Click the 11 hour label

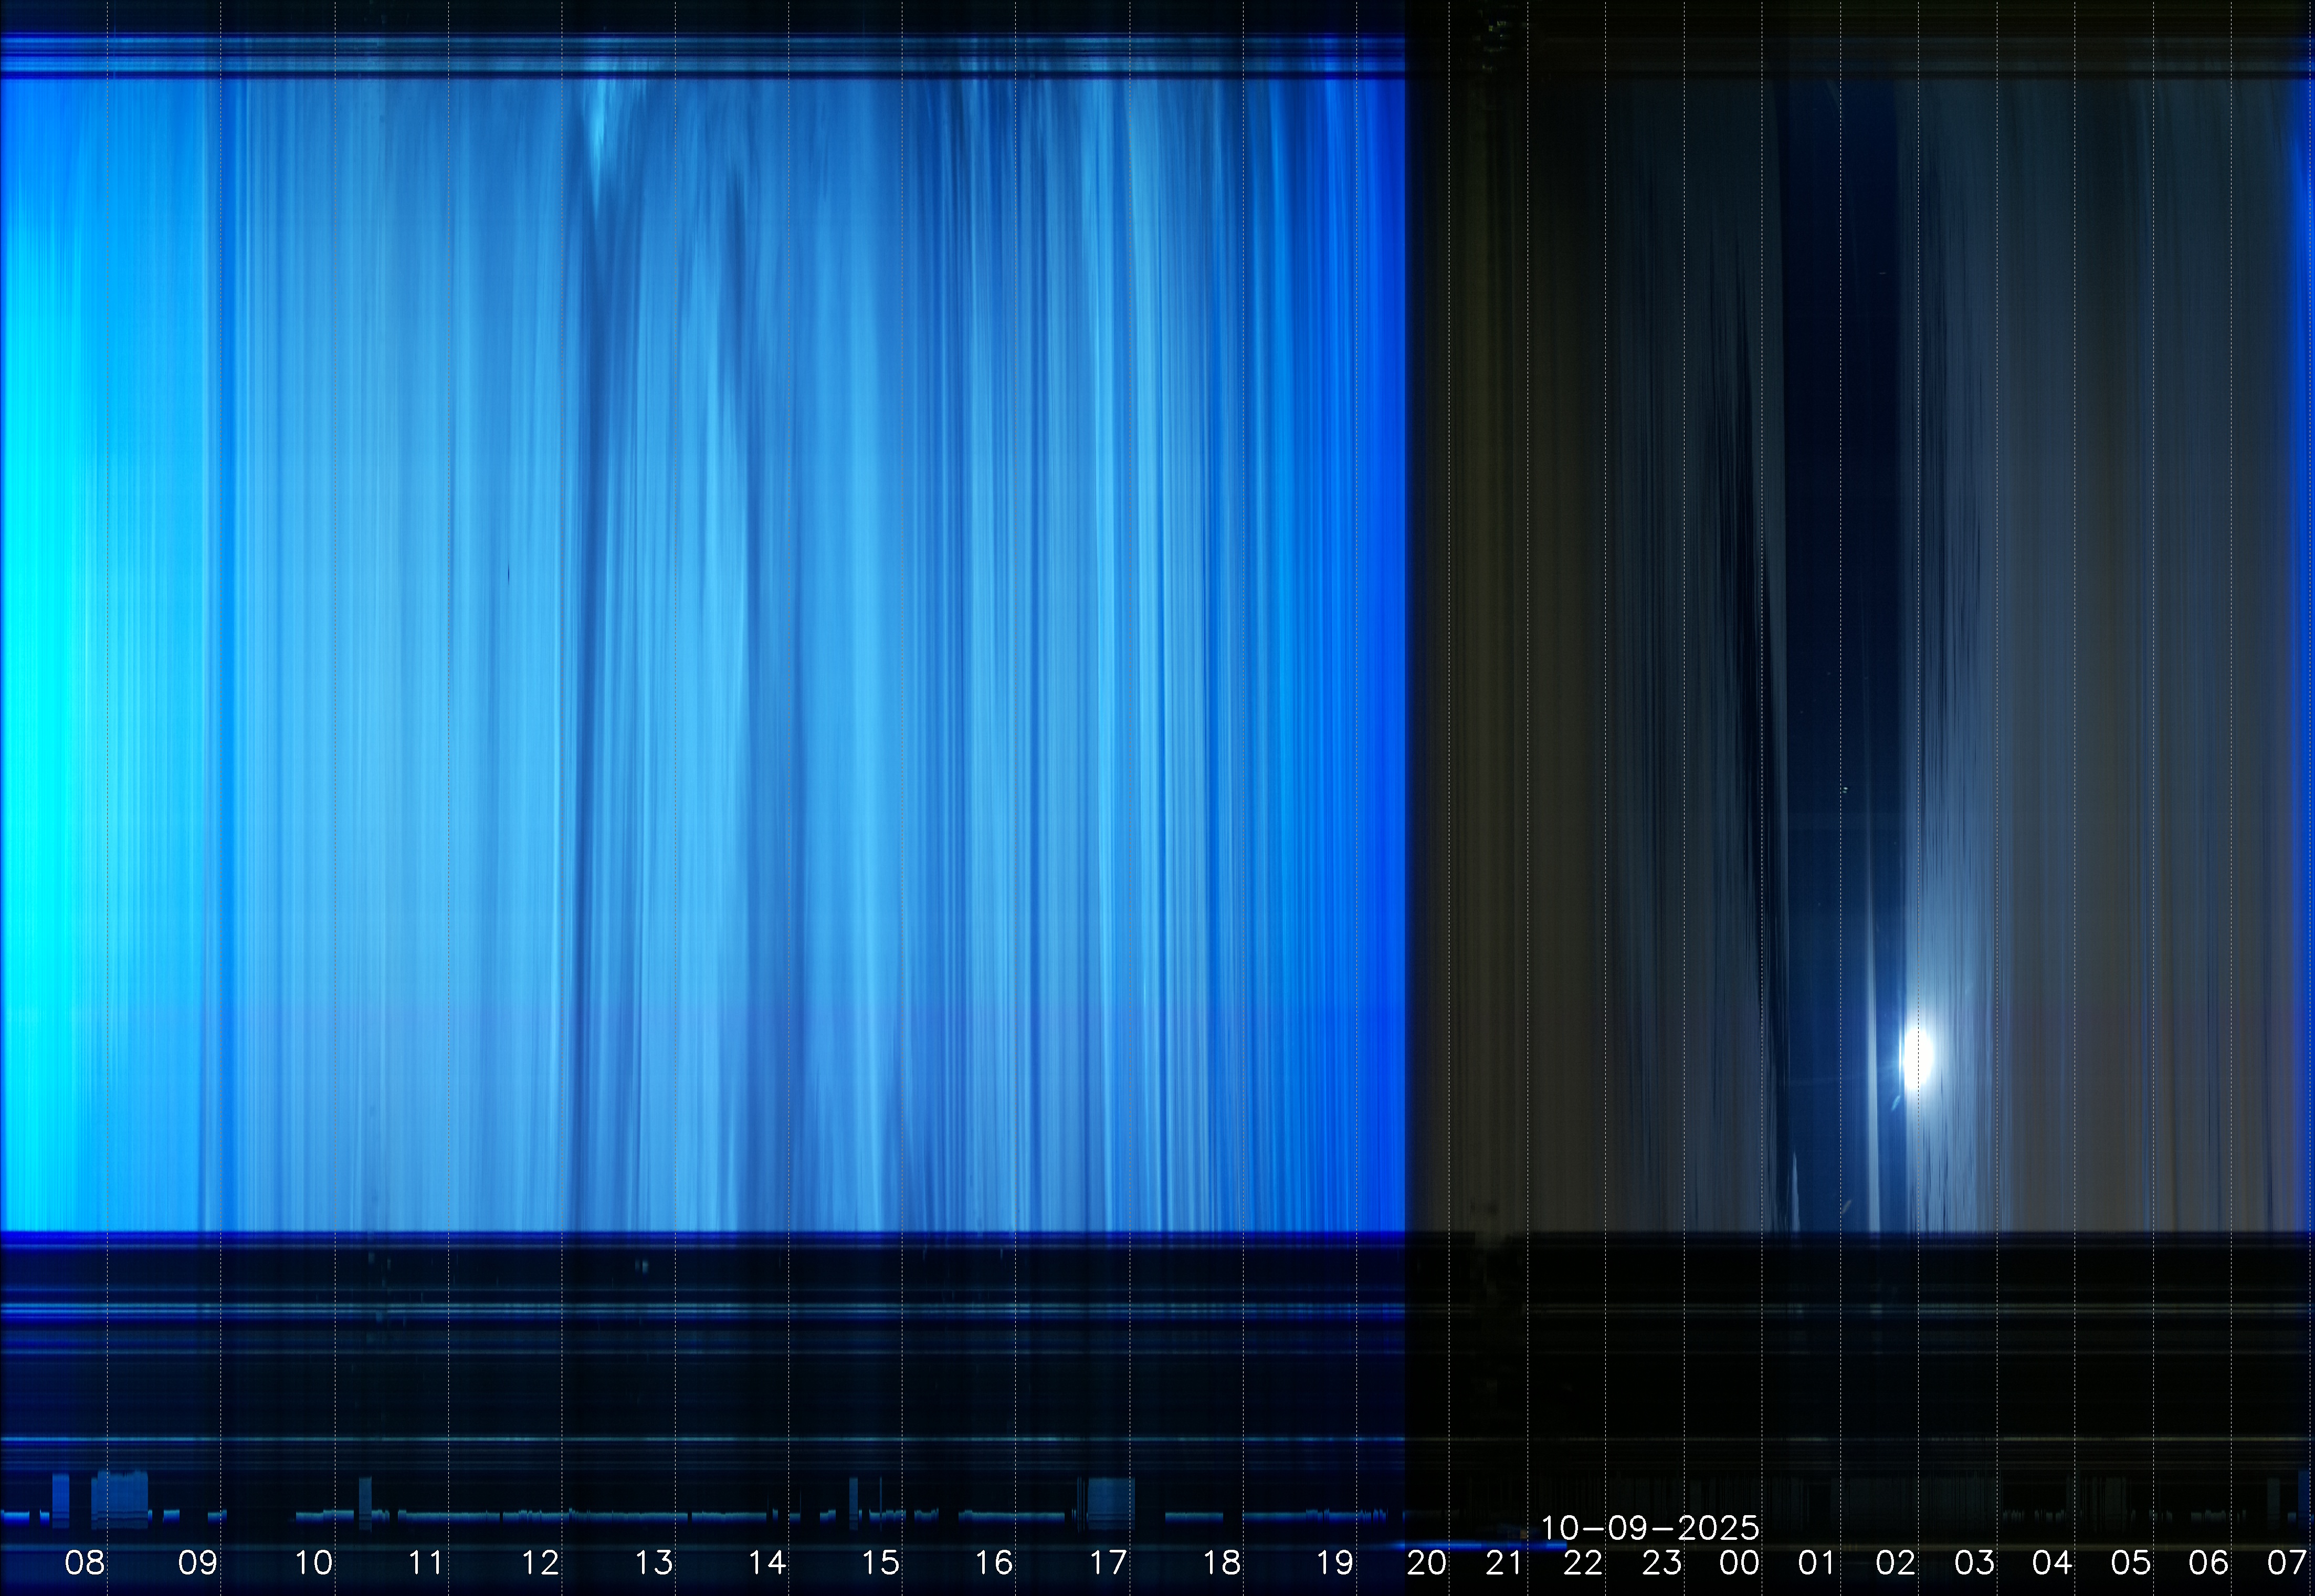426,1562
